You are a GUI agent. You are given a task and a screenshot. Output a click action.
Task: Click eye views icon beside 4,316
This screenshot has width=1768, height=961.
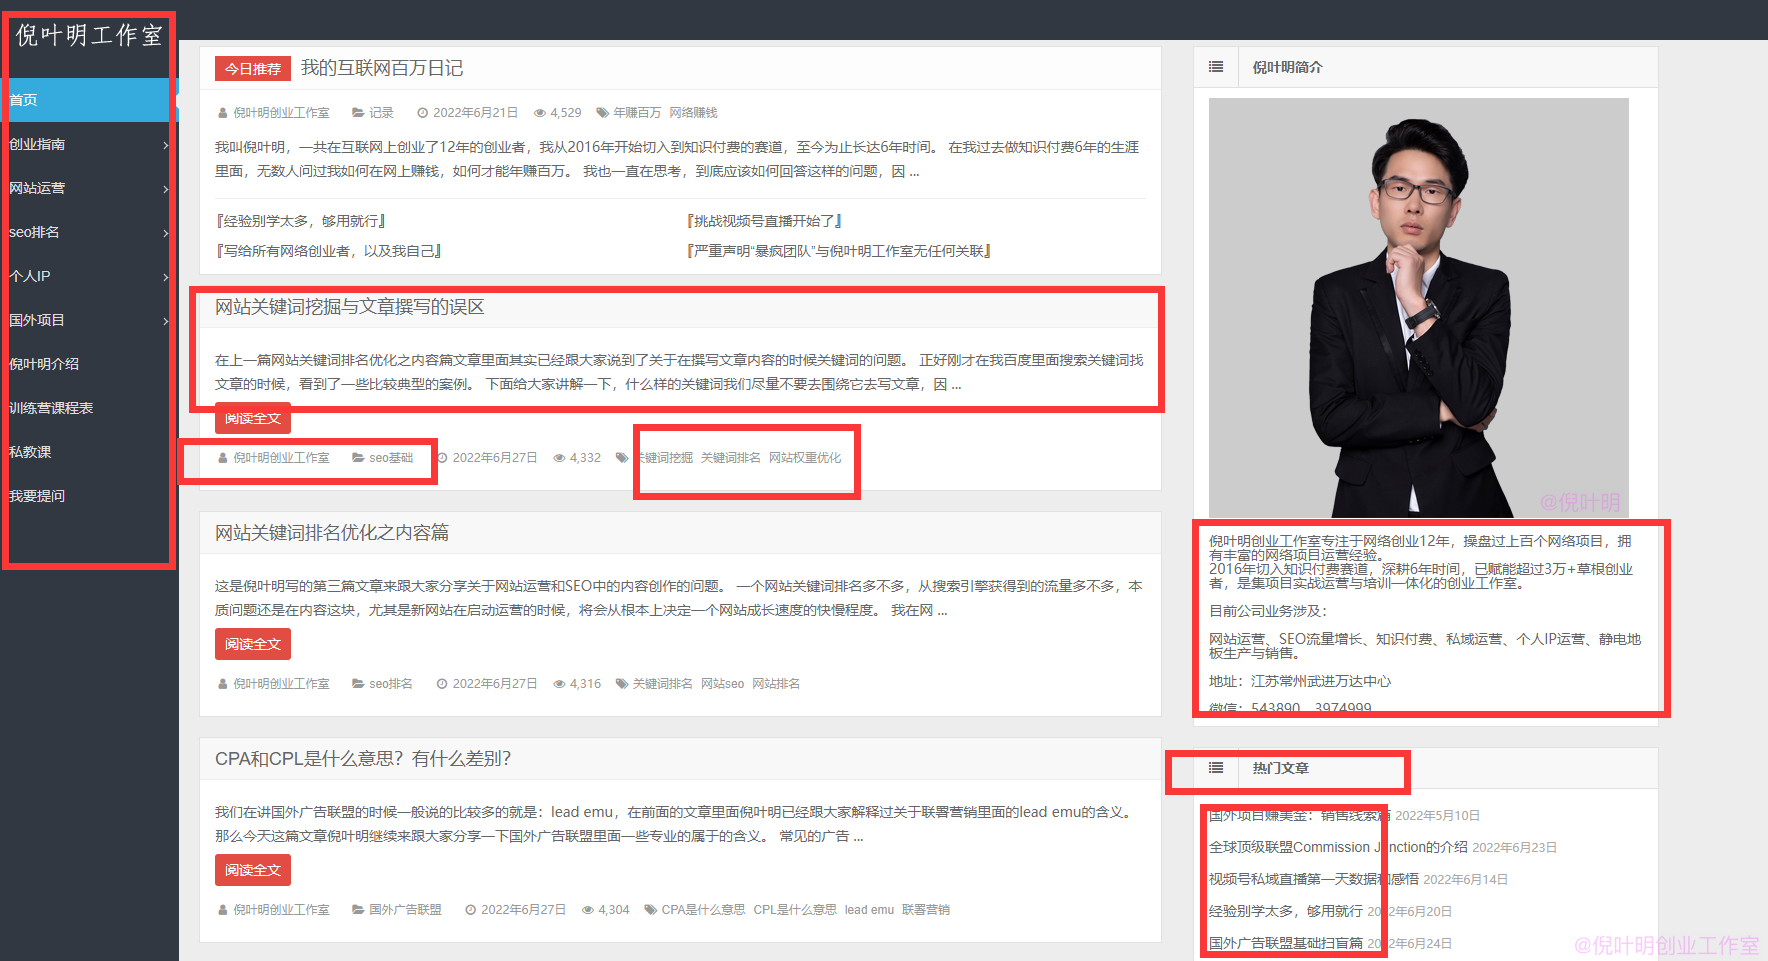[560, 684]
